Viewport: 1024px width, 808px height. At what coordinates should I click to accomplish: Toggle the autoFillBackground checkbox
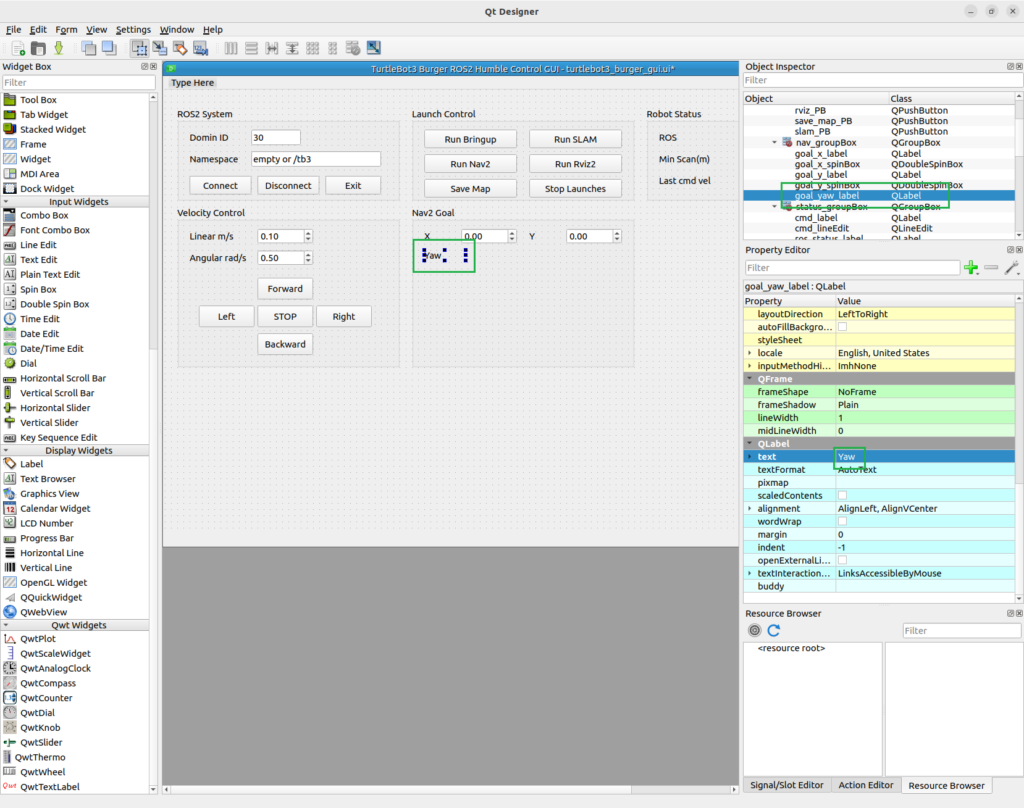coord(842,327)
